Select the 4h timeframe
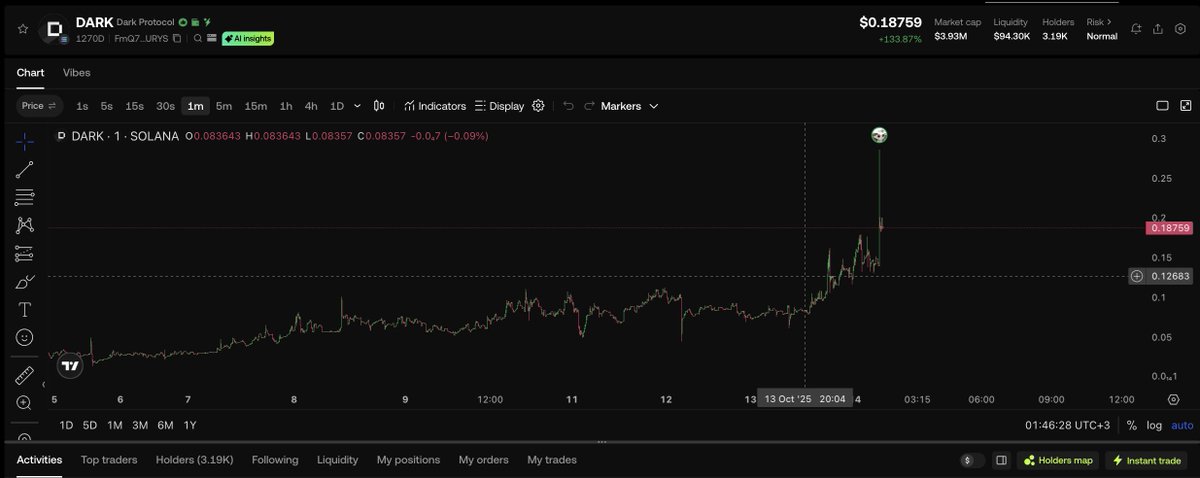 (311, 106)
